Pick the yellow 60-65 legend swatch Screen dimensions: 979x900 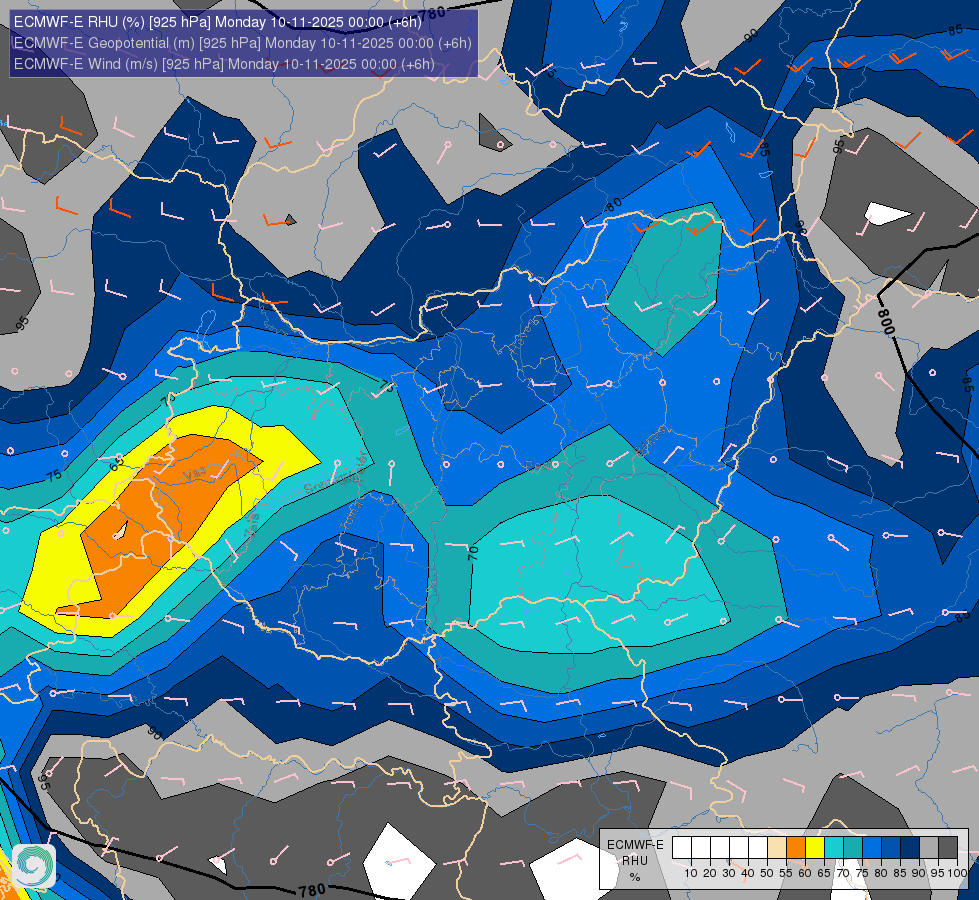click(815, 848)
